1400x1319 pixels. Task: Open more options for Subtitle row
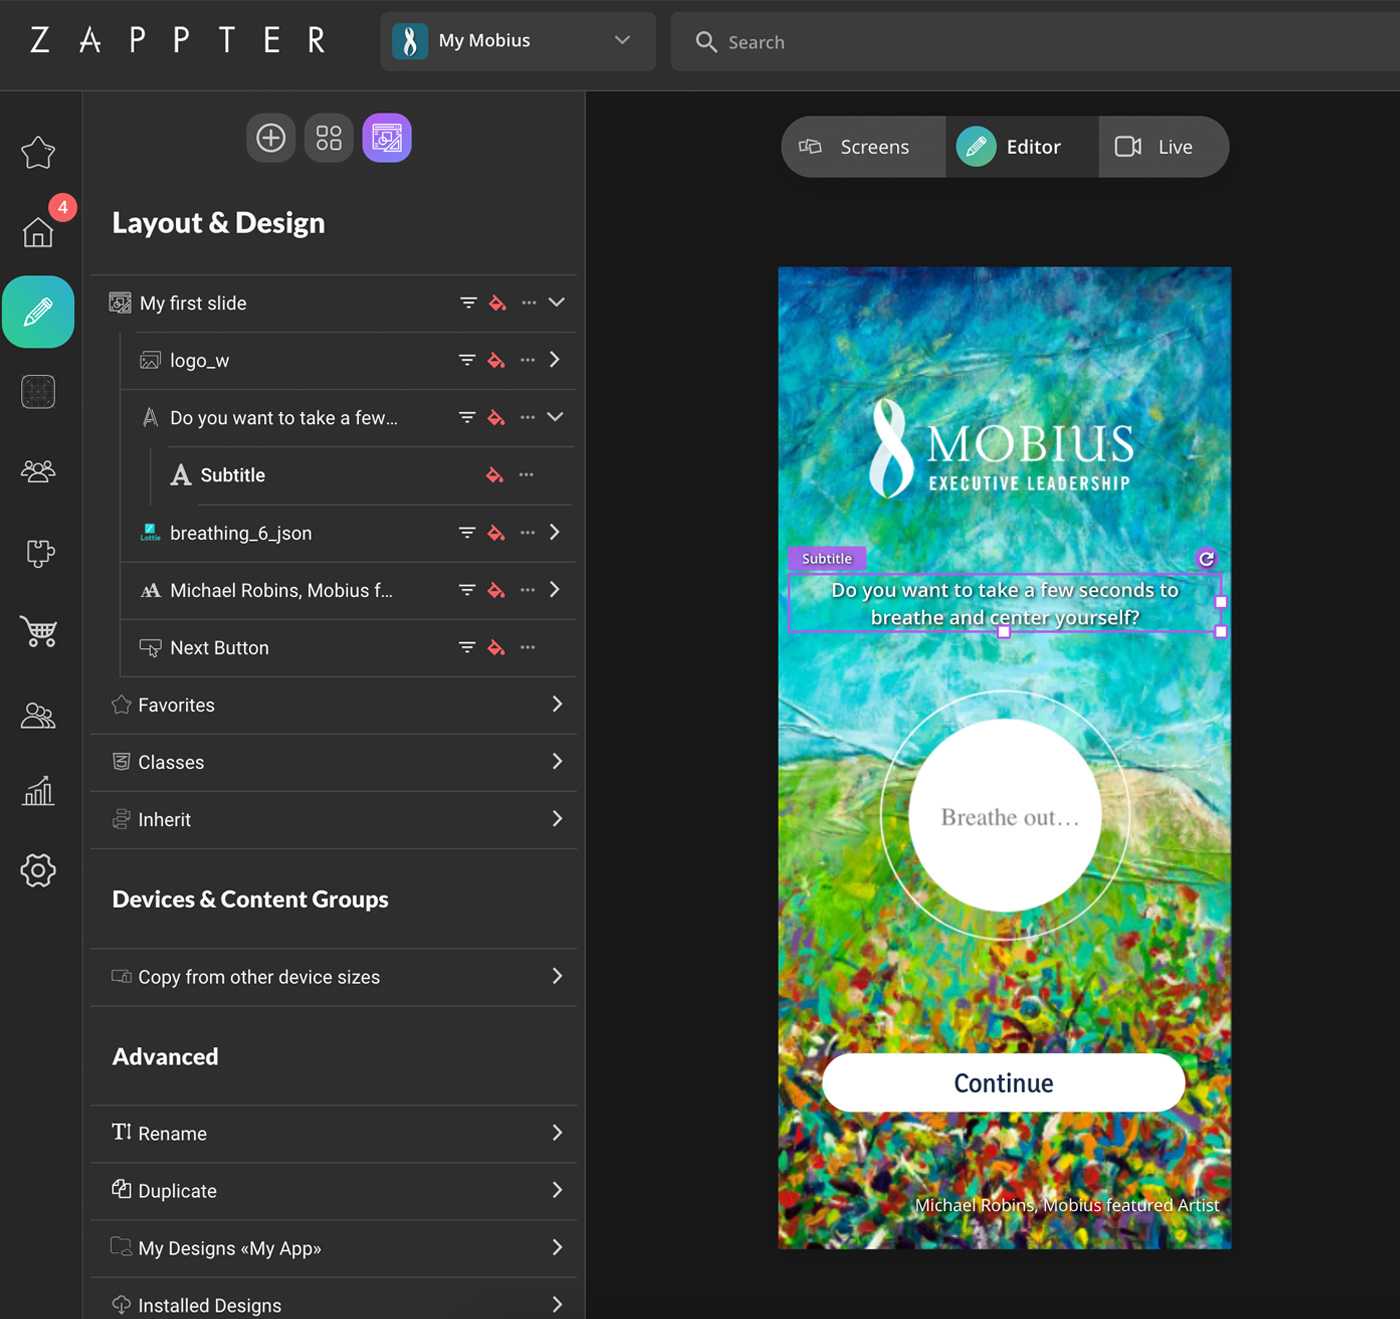[x=527, y=475]
